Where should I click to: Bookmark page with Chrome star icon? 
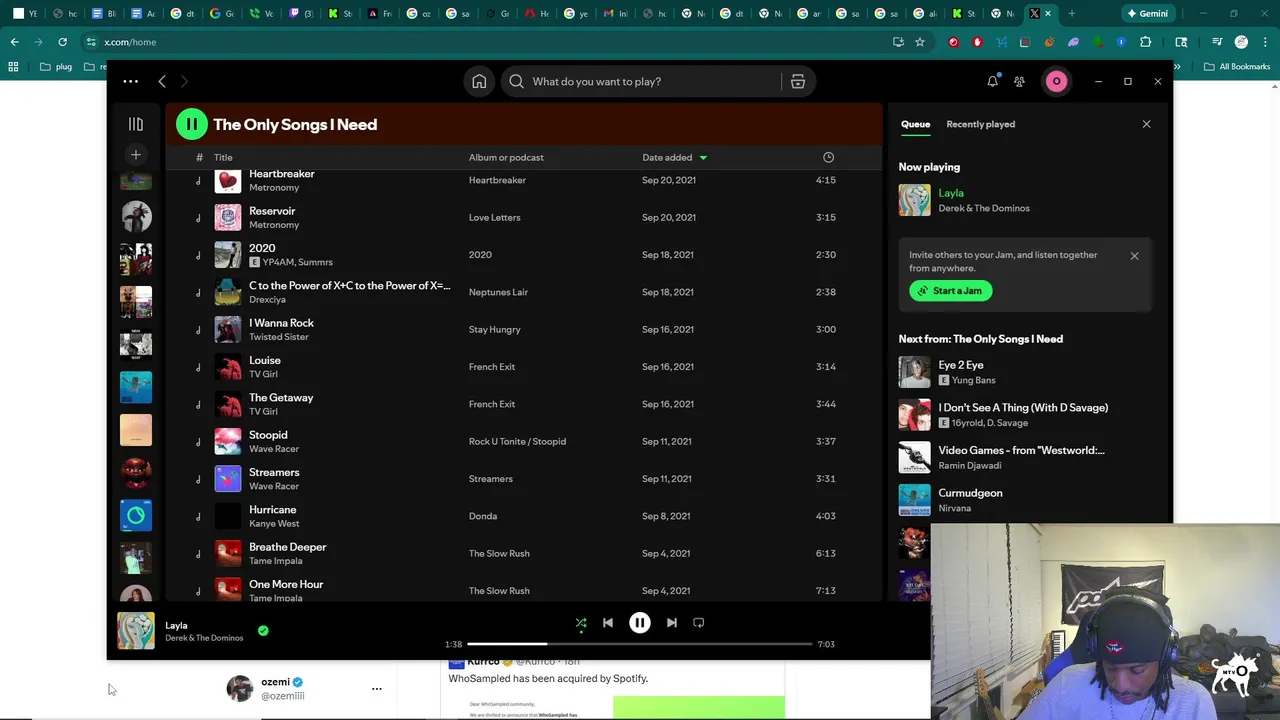click(920, 42)
